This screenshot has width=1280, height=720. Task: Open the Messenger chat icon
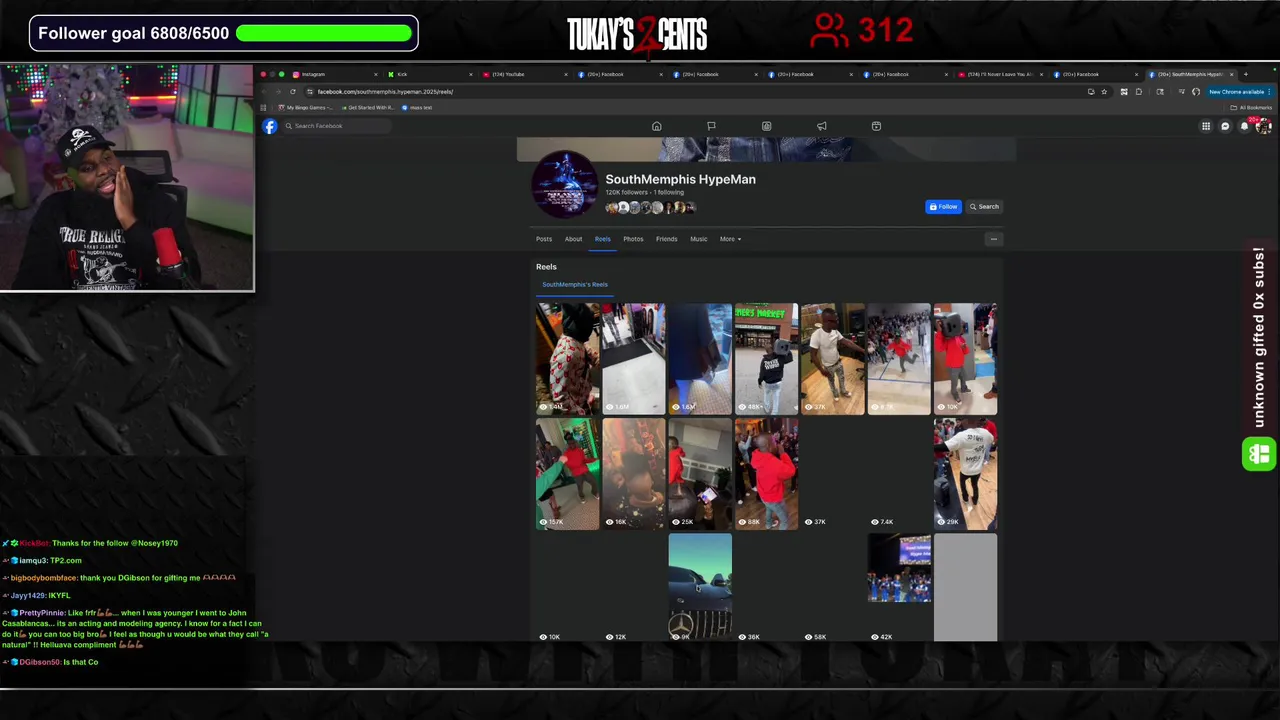tap(1225, 126)
